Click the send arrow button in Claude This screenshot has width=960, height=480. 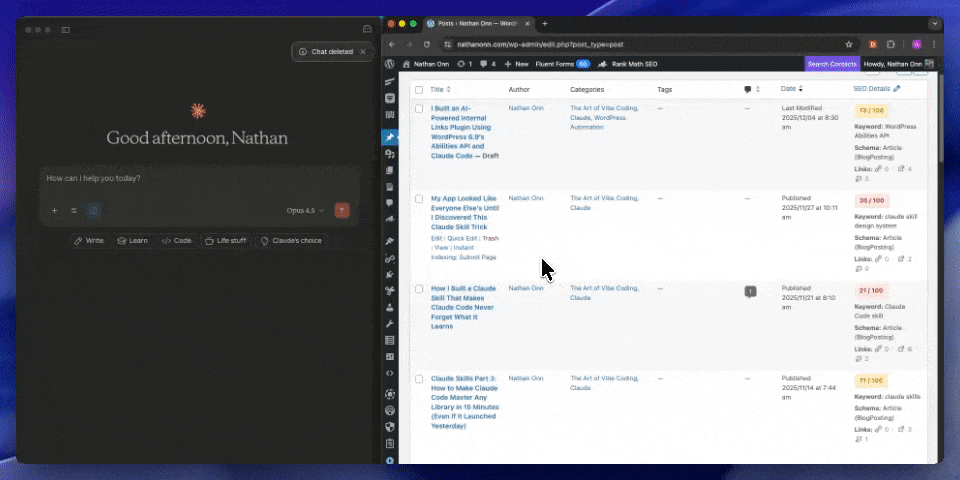(x=343, y=211)
